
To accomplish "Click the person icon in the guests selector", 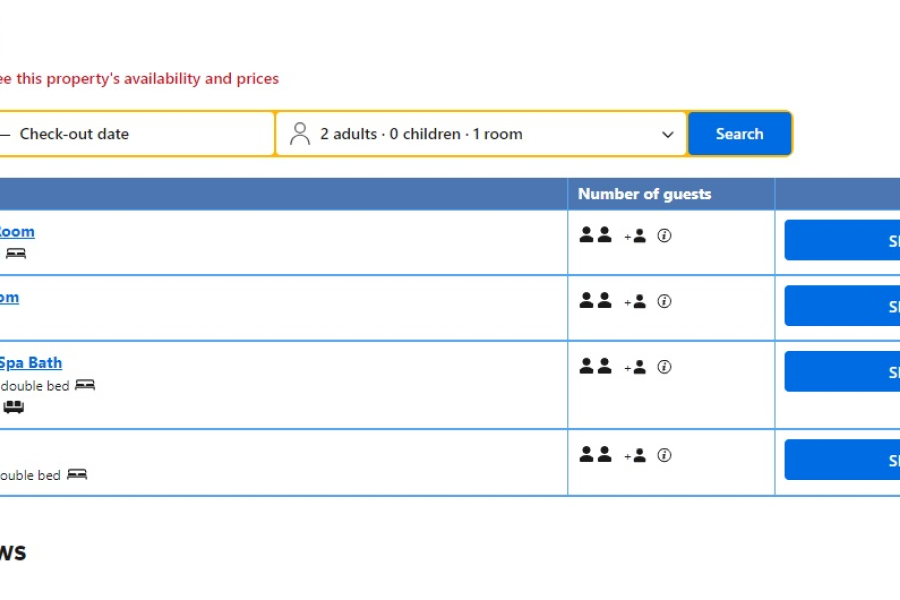I will [299, 134].
